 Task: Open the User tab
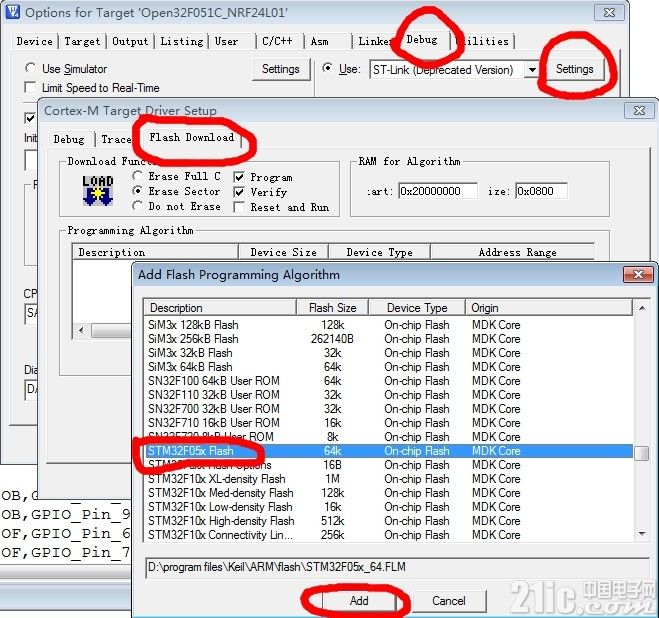click(227, 41)
